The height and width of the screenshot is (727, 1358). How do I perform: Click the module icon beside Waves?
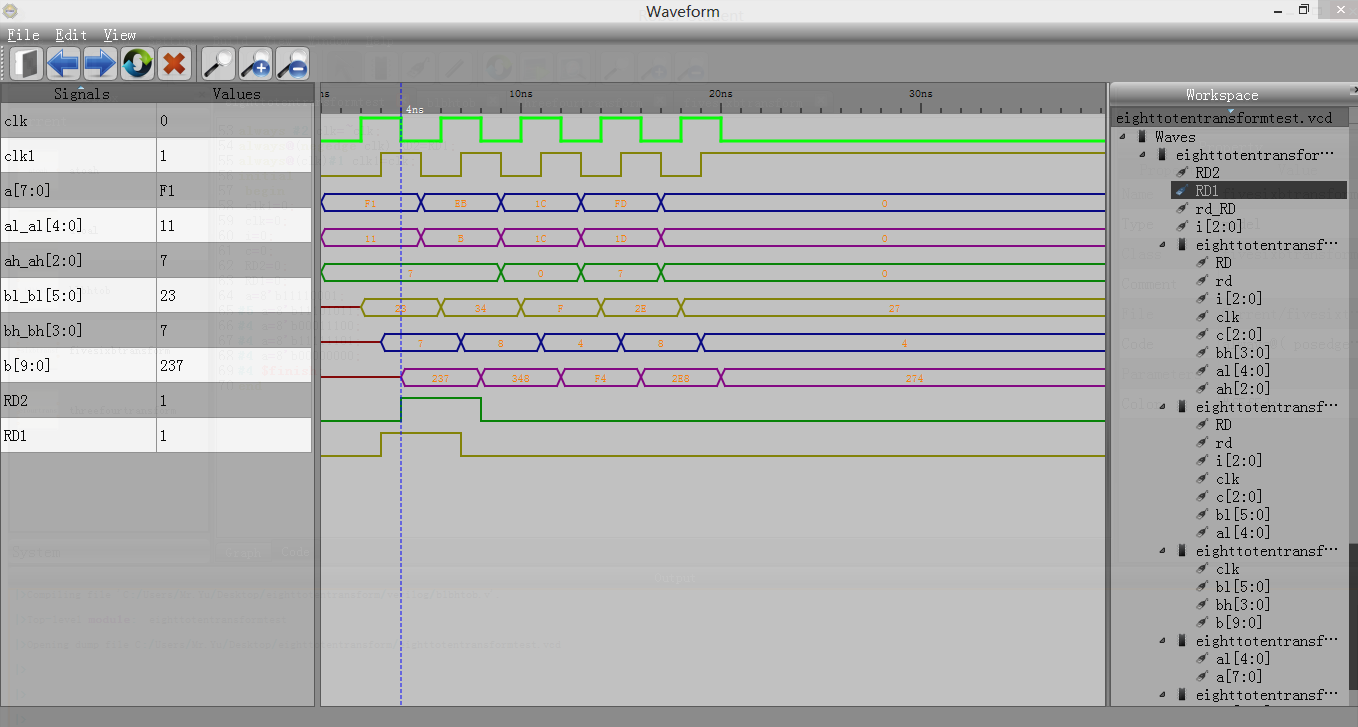pos(1142,137)
